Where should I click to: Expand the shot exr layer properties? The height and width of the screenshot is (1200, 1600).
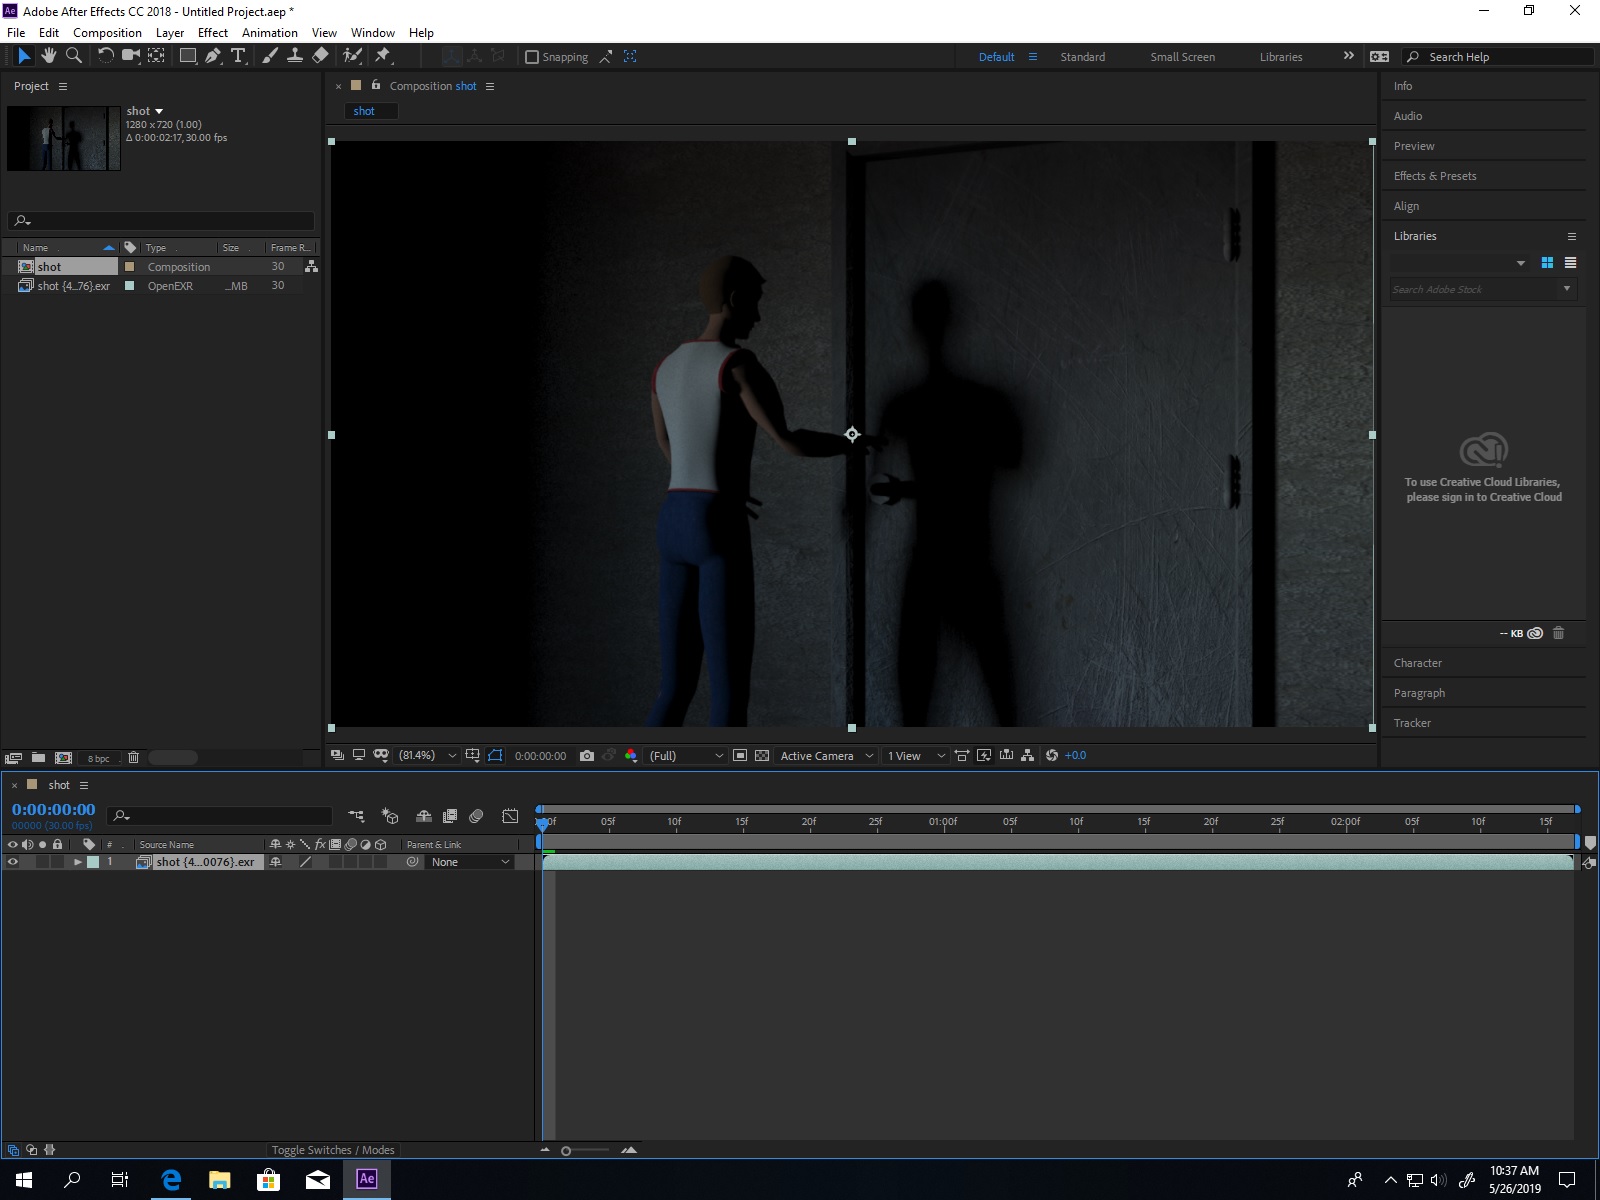pyautogui.click(x=77, y=862)
